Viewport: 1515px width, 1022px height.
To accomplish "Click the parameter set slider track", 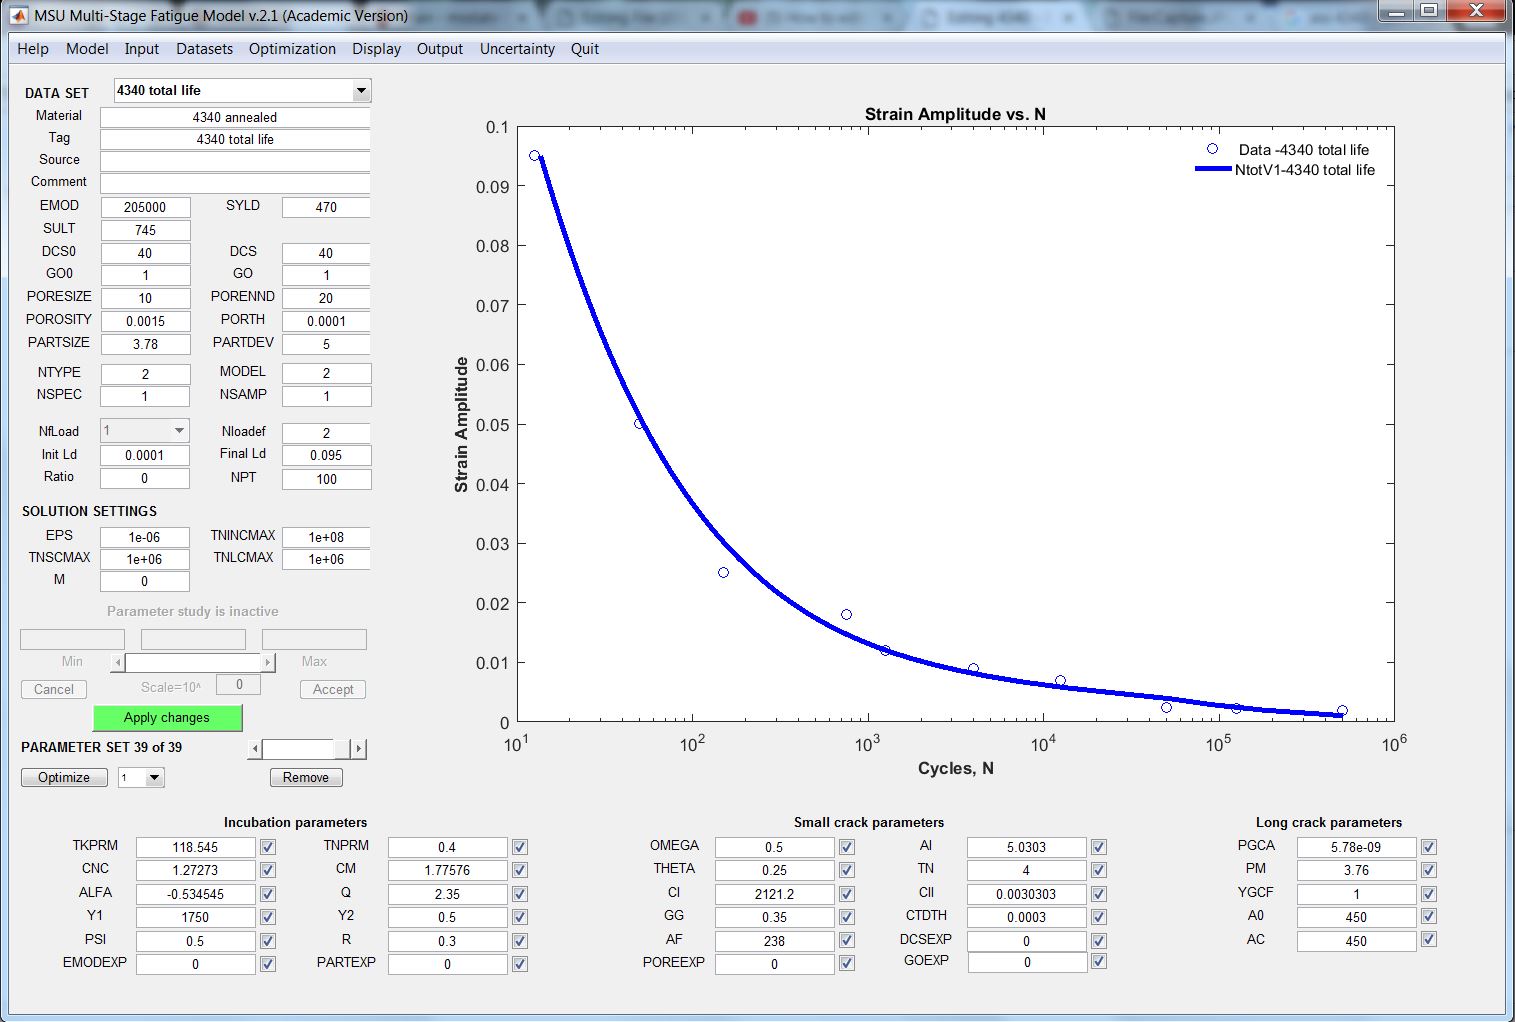I will (x=298, y=749).
